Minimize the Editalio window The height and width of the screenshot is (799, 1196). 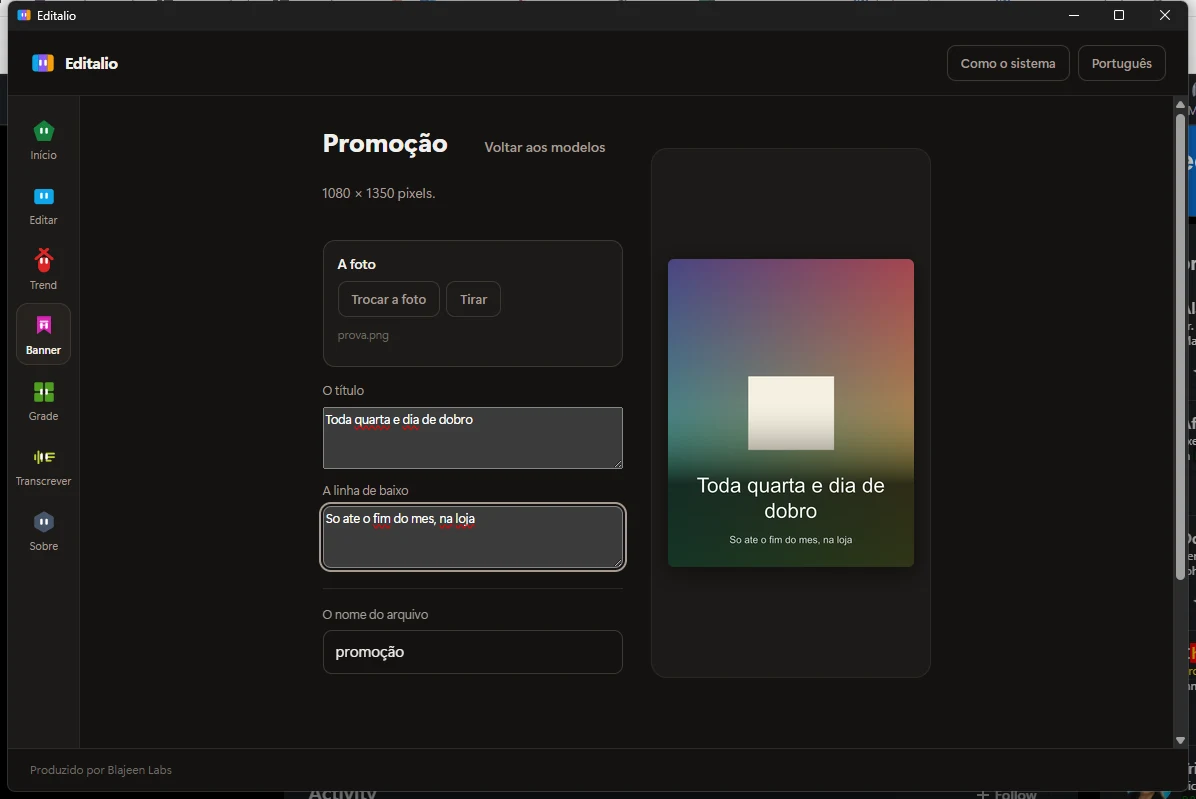[x=1074, y=15]
